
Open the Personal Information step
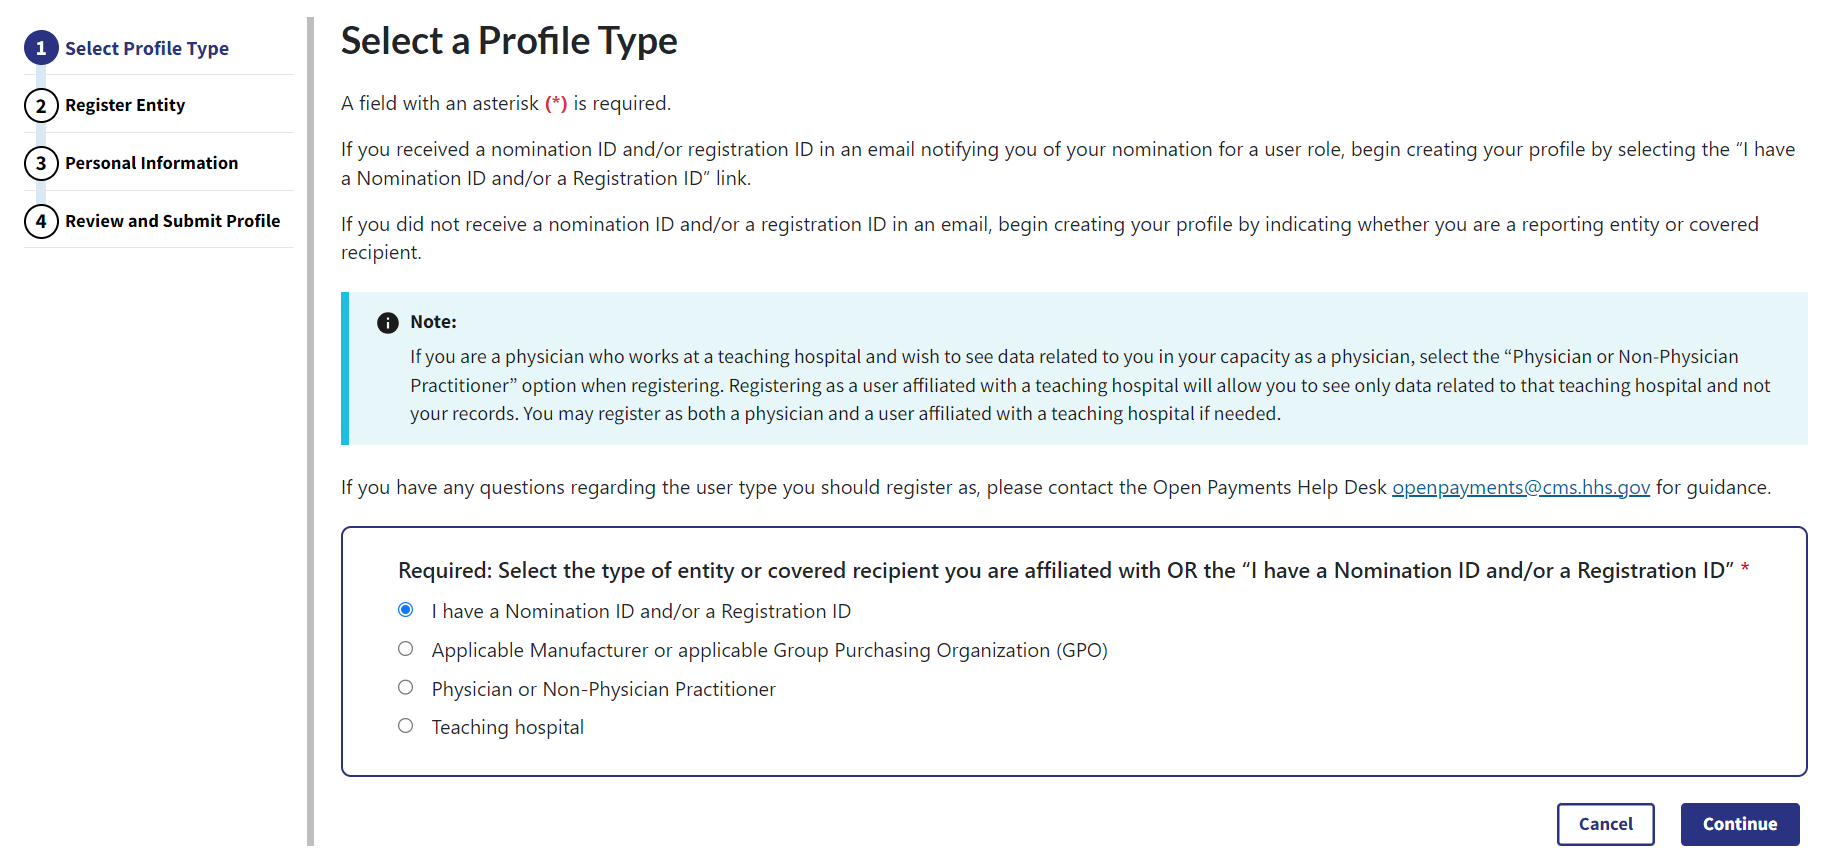pos(152,163)
